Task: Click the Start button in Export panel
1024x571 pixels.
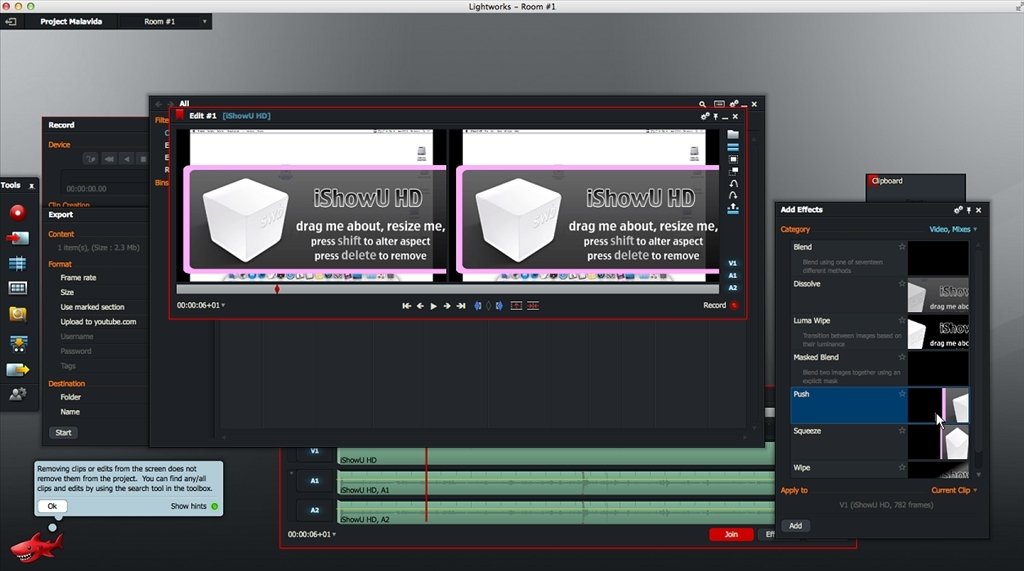Action: pyautogui.click(x=63, y=432)
